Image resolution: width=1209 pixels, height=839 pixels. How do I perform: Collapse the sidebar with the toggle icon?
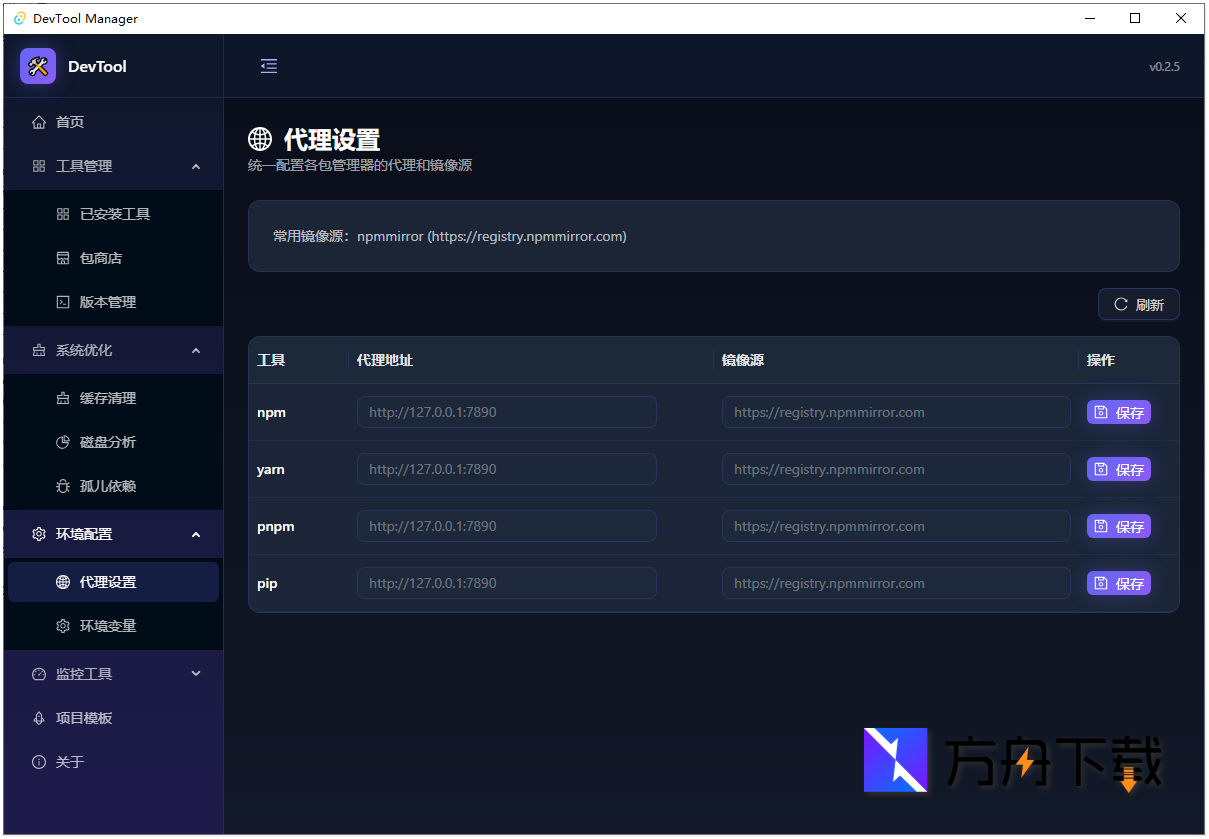coord(268,66)
